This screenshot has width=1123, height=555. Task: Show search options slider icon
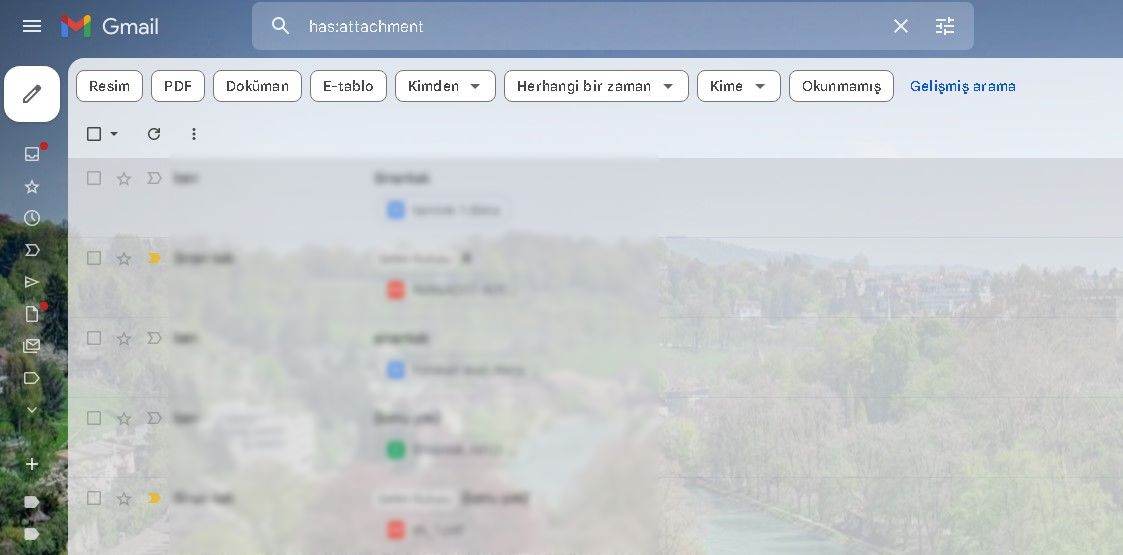tap(945, 26)
